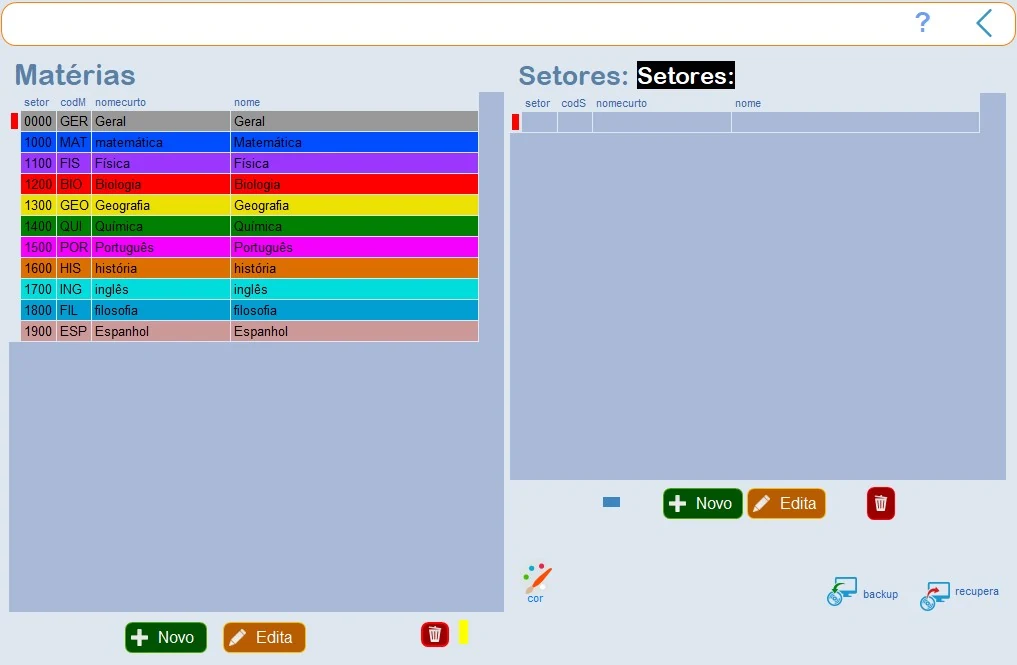The image size is (1017, 665).
Task: Select the Física row
Action: [x=250, y=163]
